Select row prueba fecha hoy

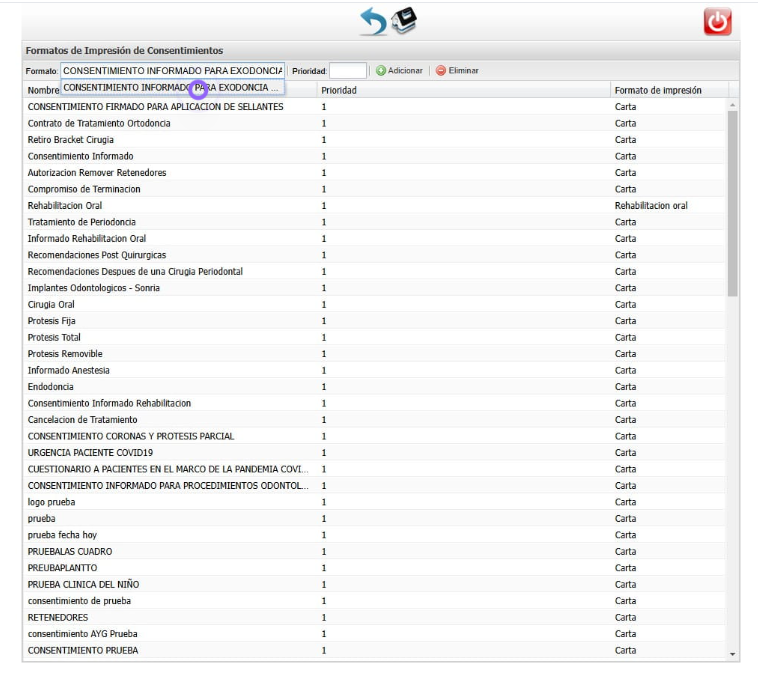pyautogui.click(x=375, y=535)
